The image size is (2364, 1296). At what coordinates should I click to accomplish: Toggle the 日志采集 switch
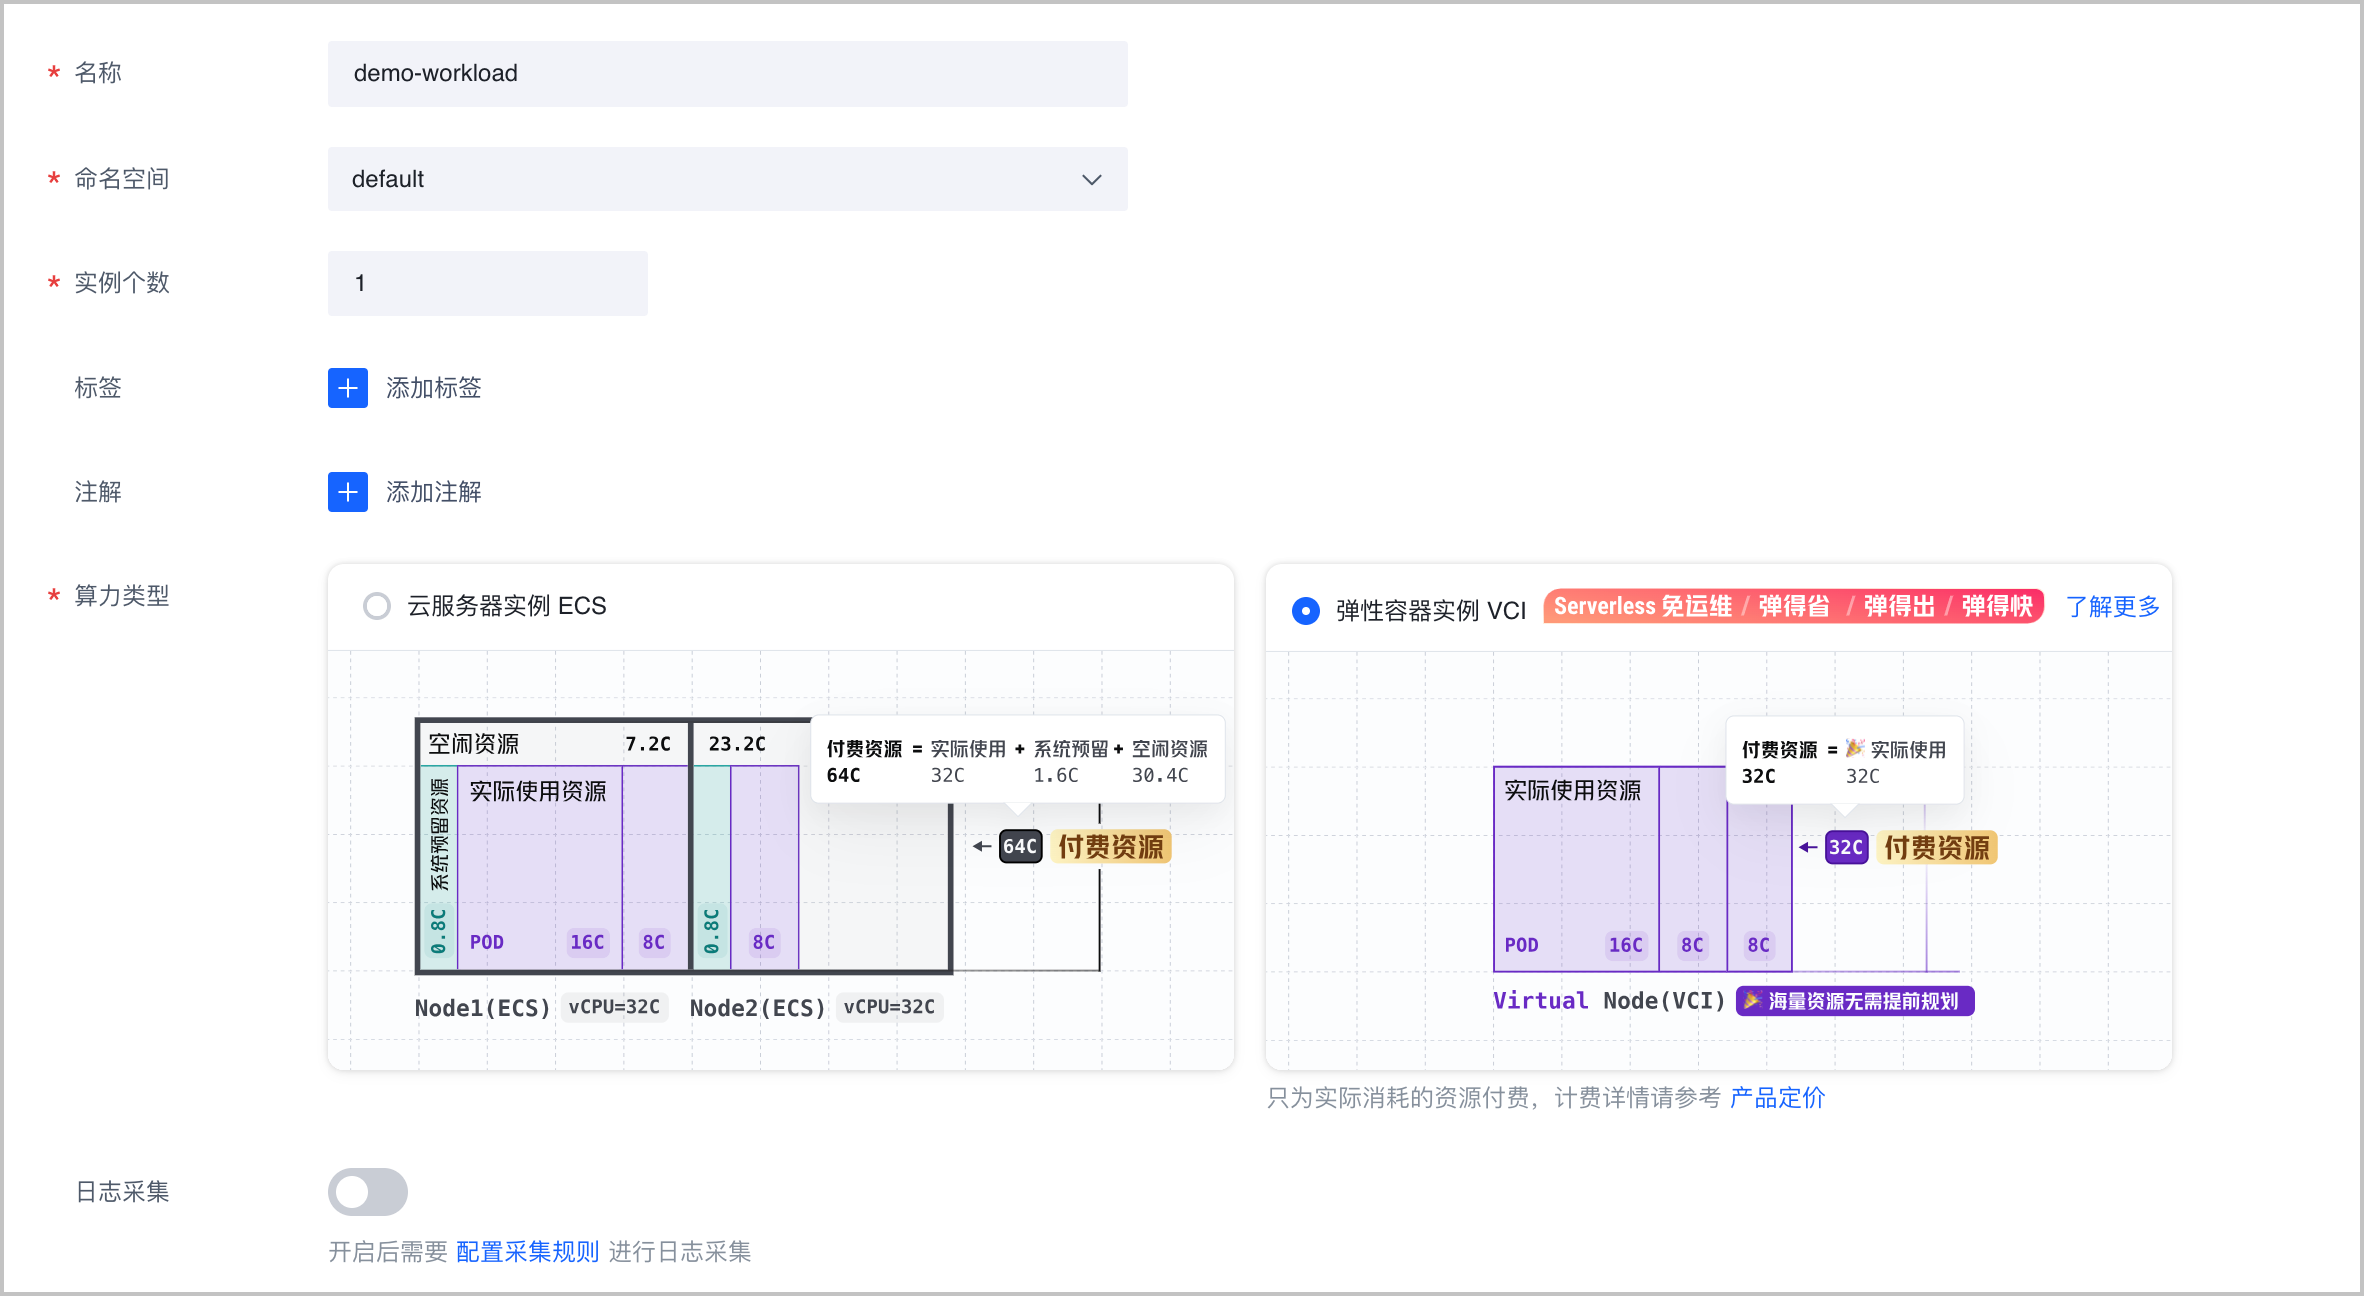[x=368, y=1192]
